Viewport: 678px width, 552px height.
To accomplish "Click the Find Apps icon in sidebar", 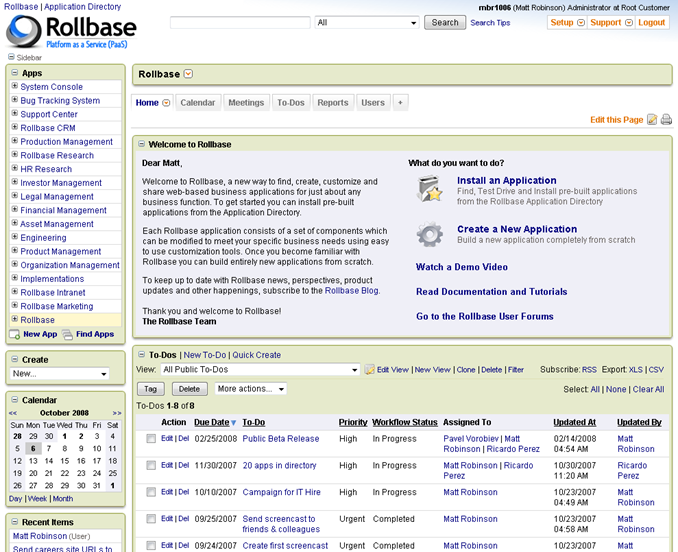I will click(x=67, y=335).
